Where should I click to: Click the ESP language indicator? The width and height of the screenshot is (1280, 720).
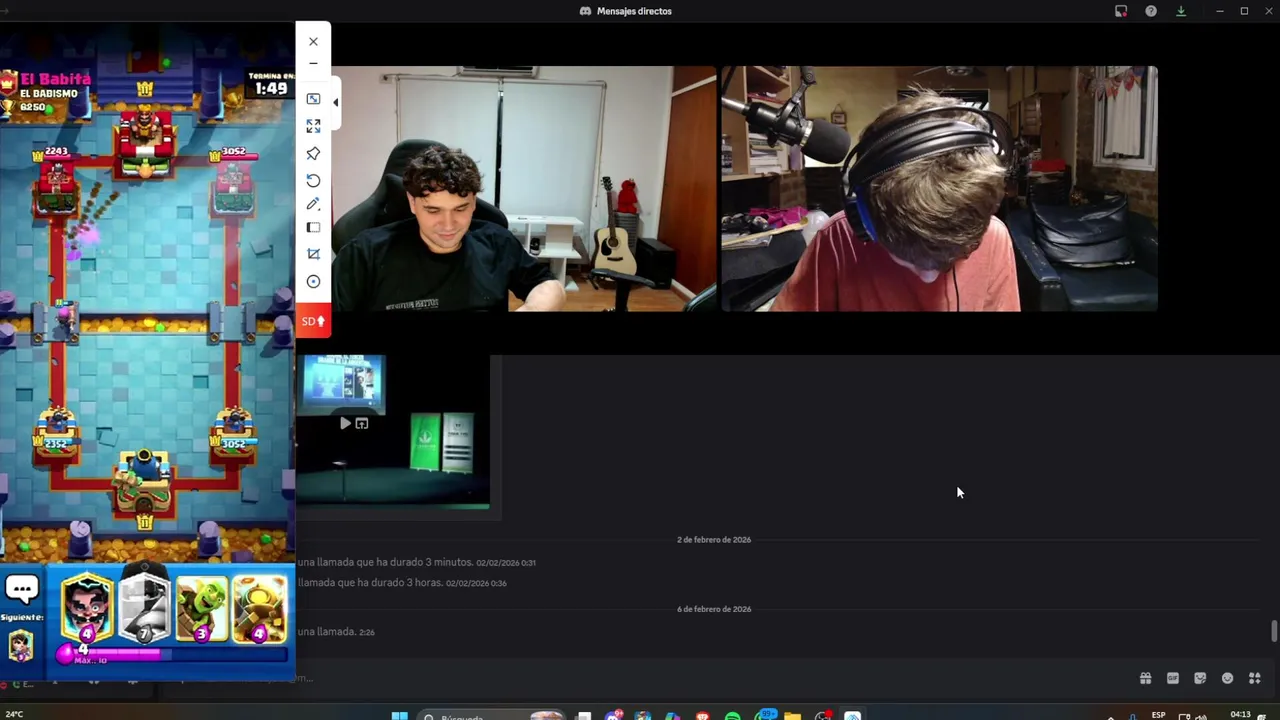tap(1158, 715)
